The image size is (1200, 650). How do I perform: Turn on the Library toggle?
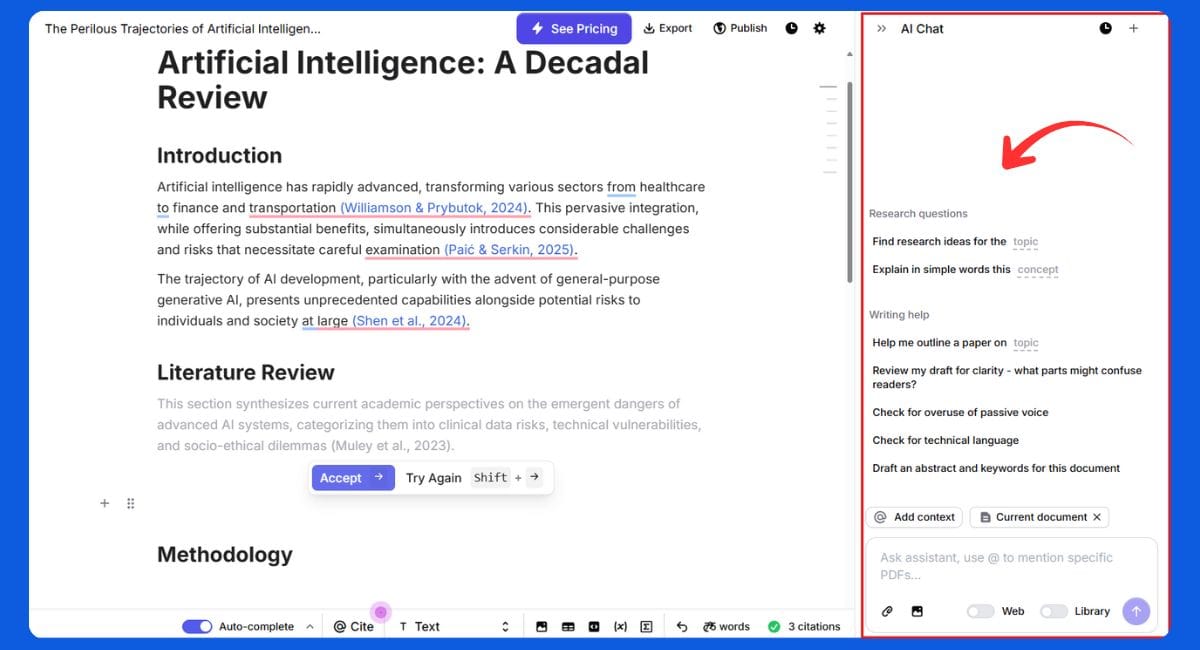1053,611
